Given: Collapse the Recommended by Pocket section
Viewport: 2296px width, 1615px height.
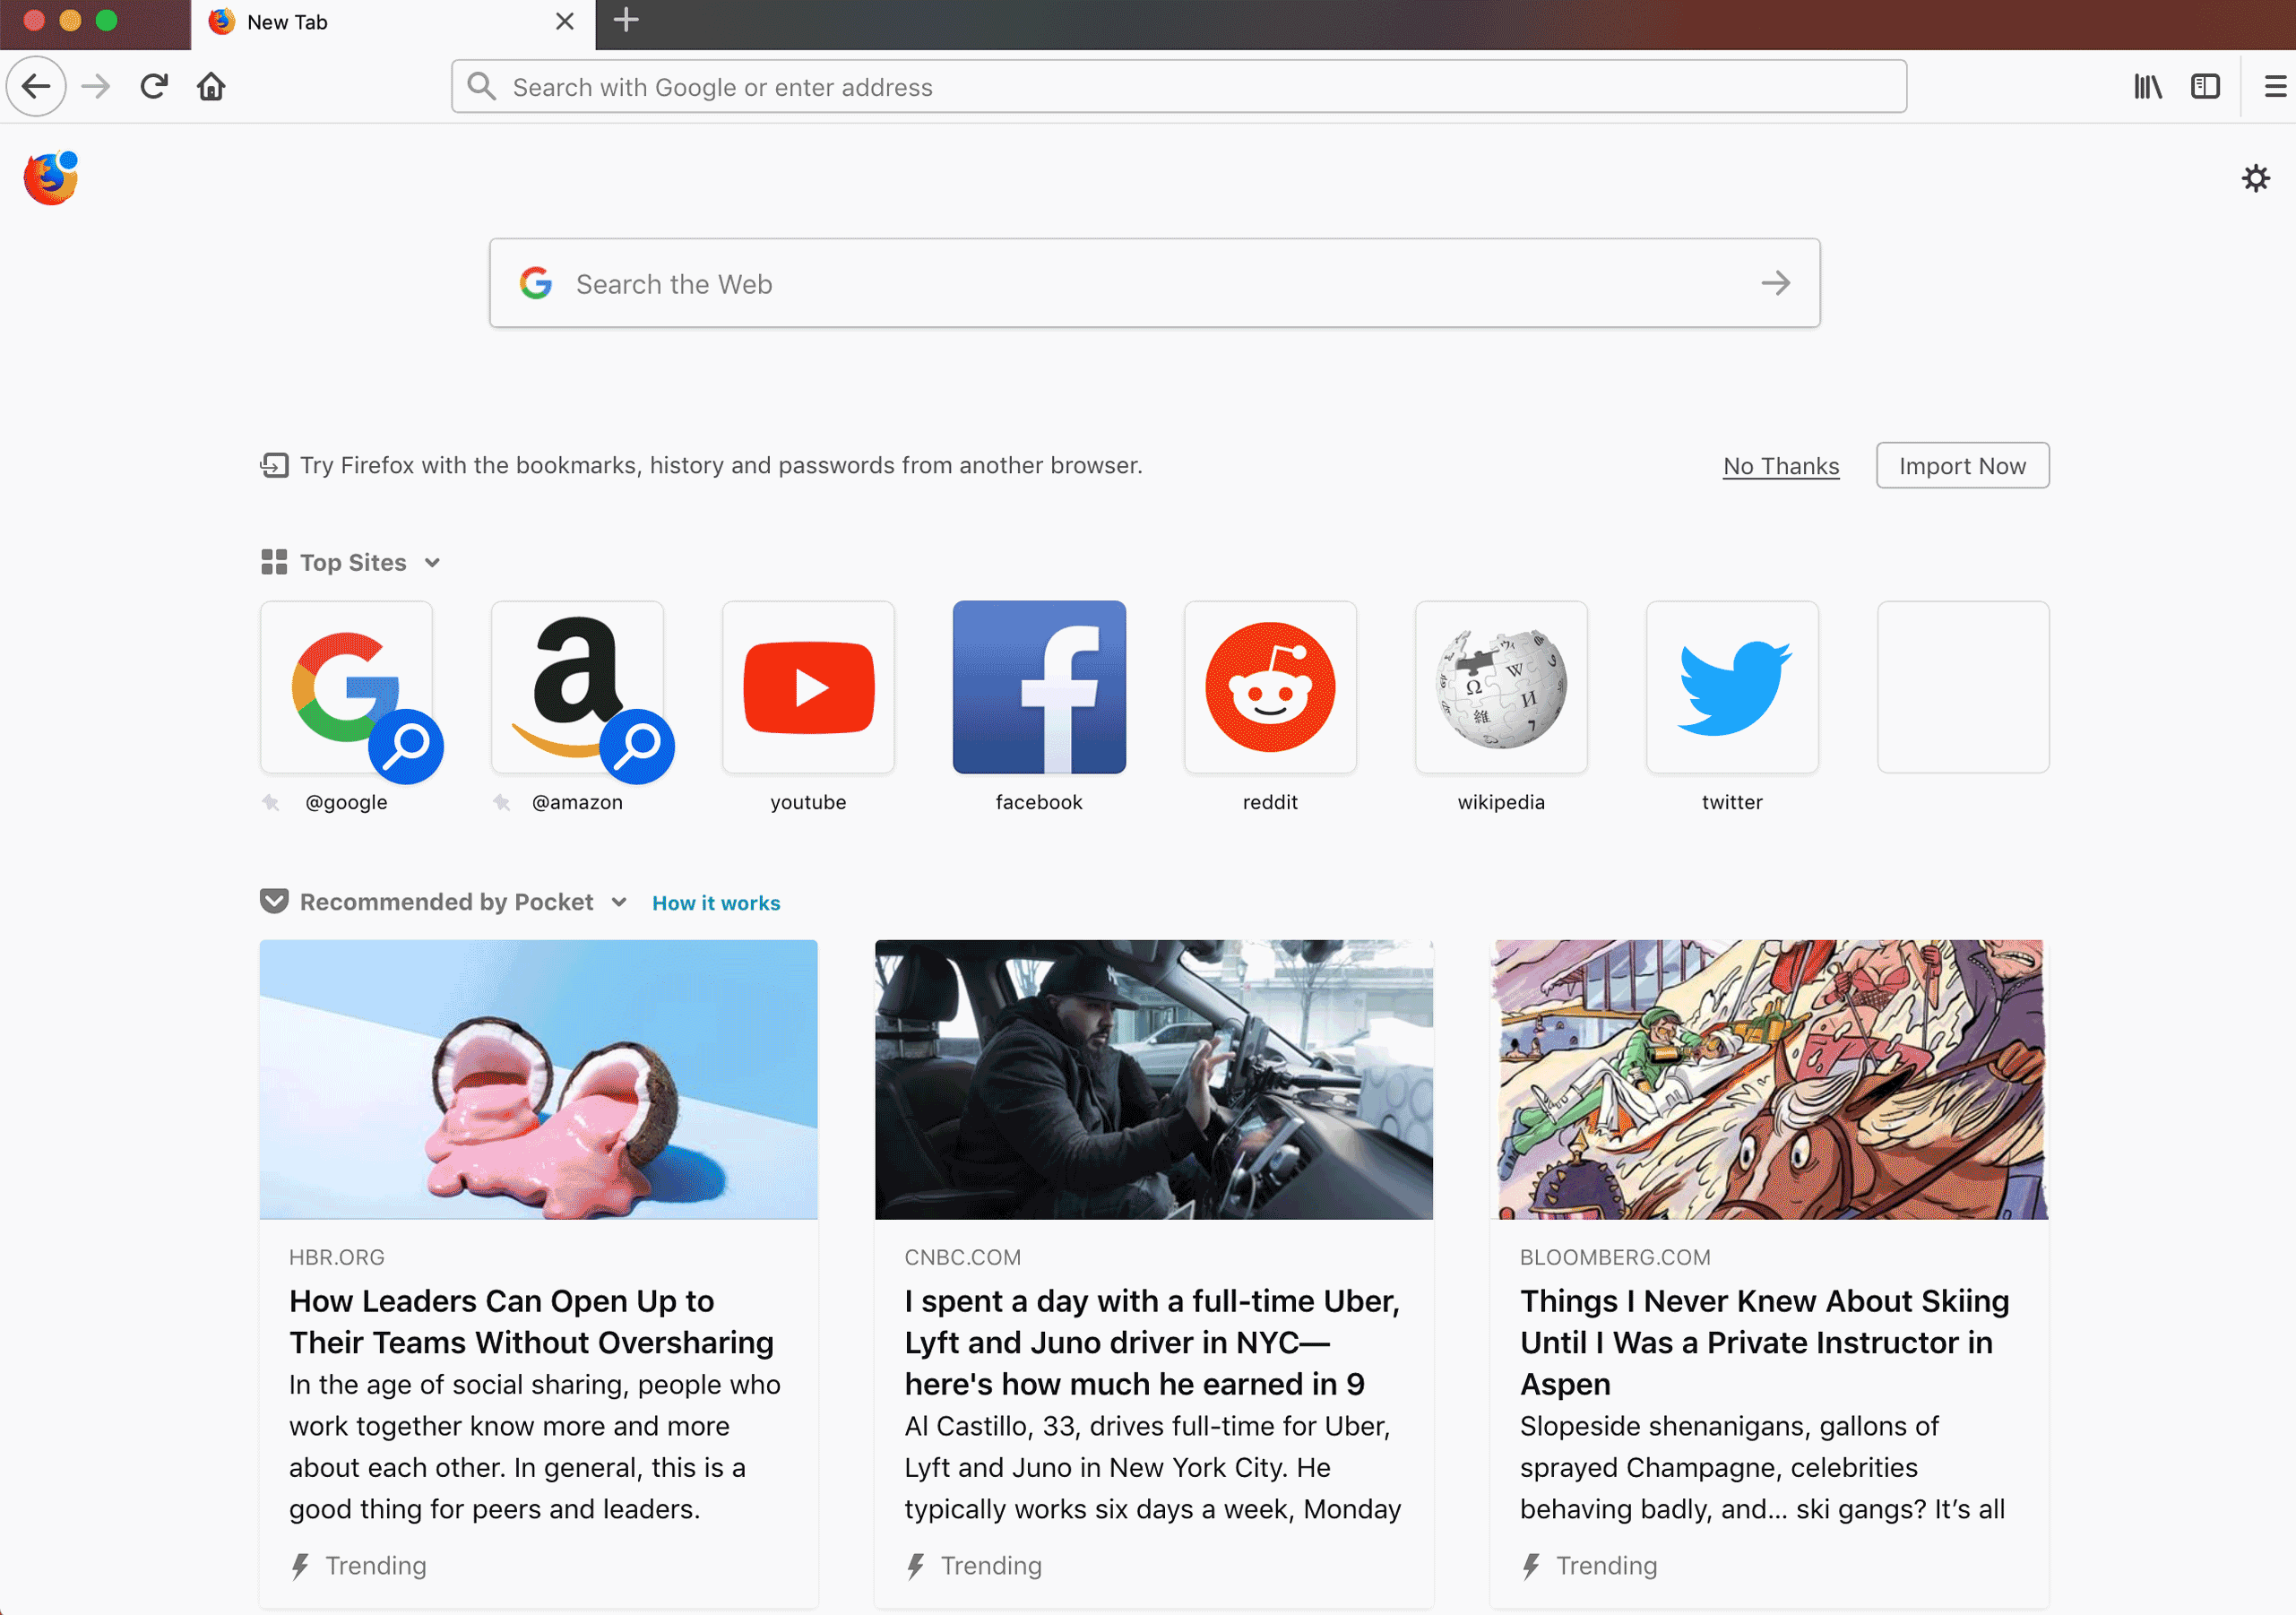Looking at the screenshot, I should pos(619,902).
